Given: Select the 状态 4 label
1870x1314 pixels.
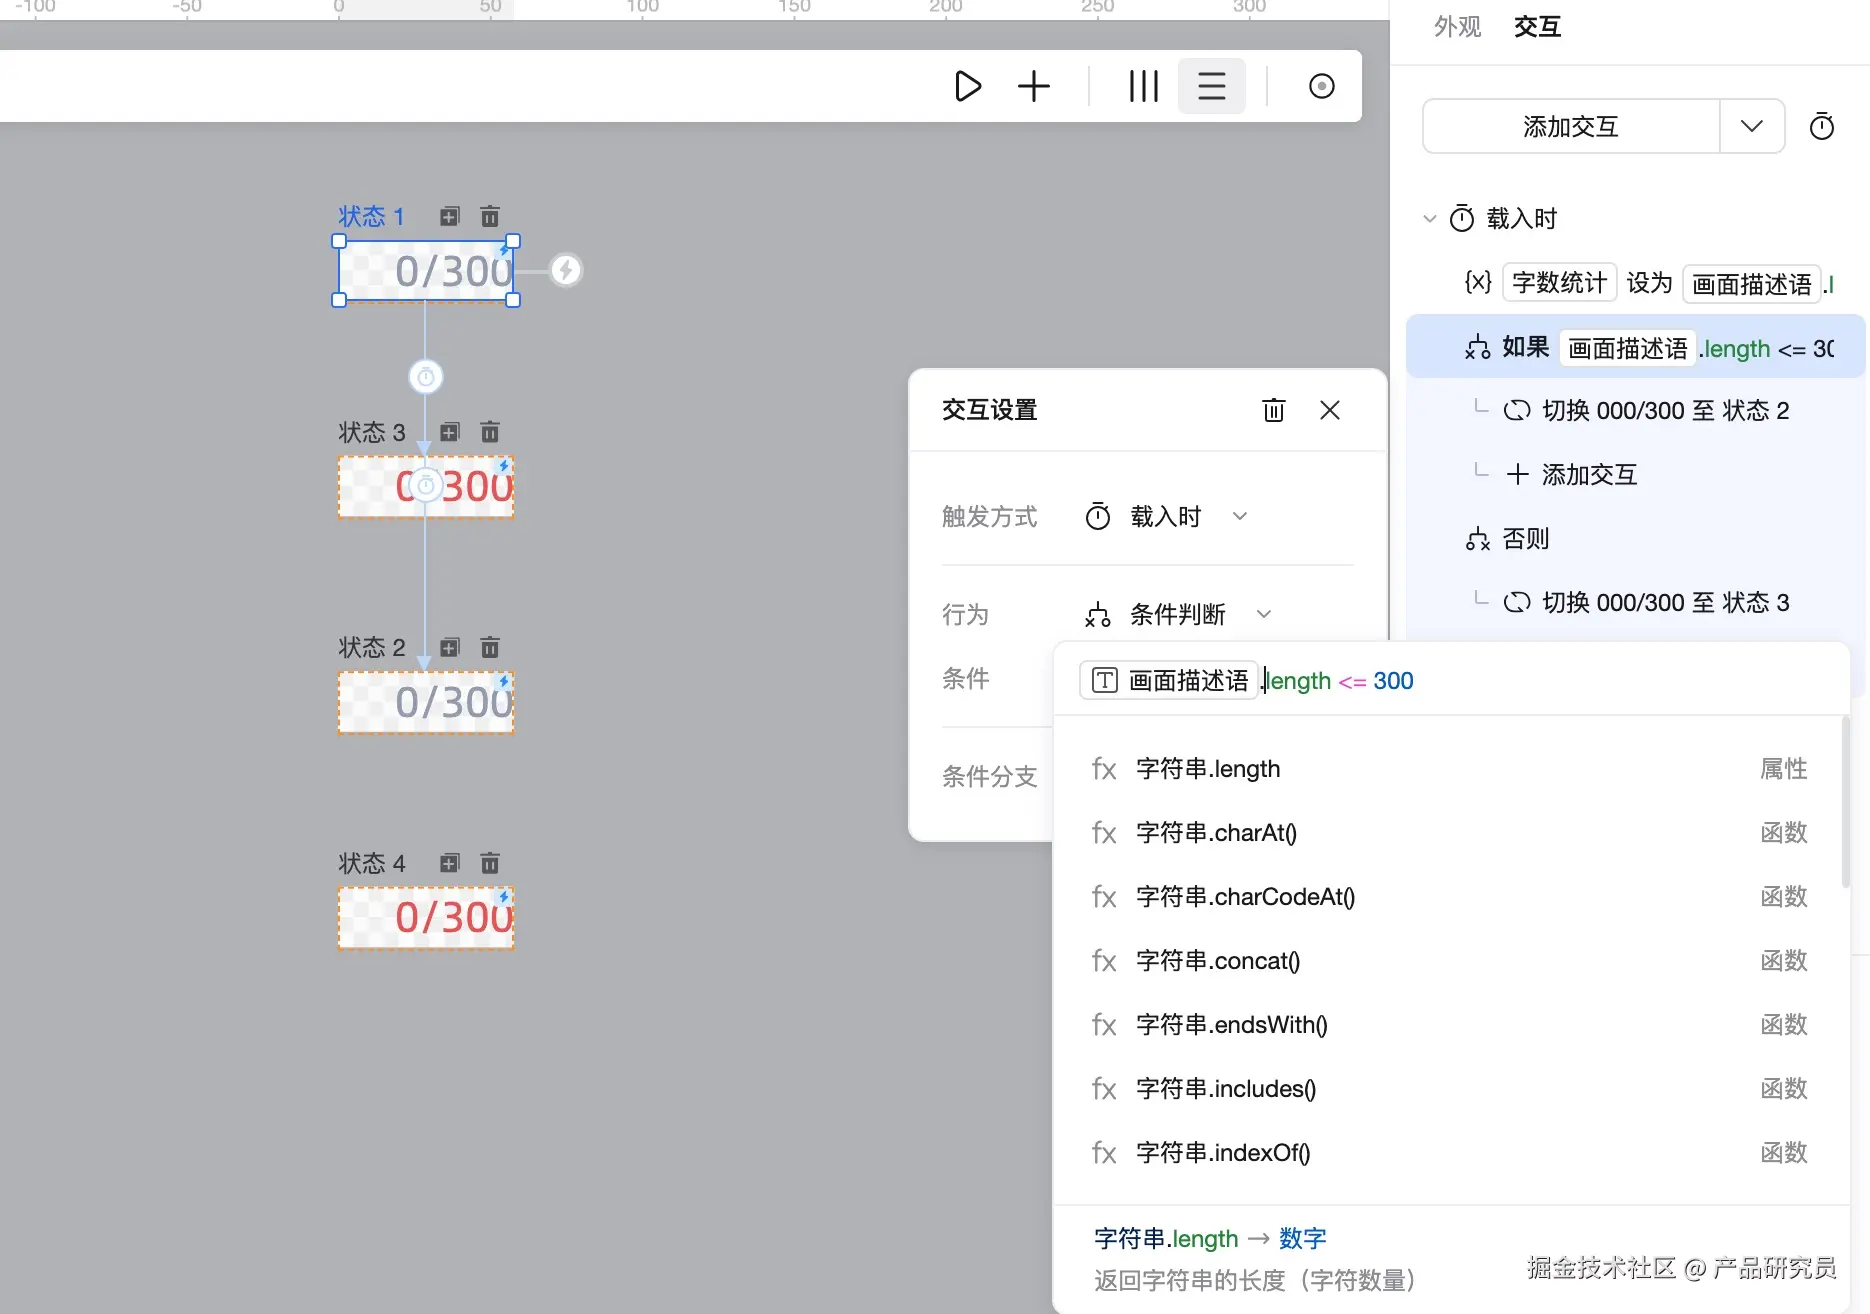Looking at the screenshot, I should [371, 864].
